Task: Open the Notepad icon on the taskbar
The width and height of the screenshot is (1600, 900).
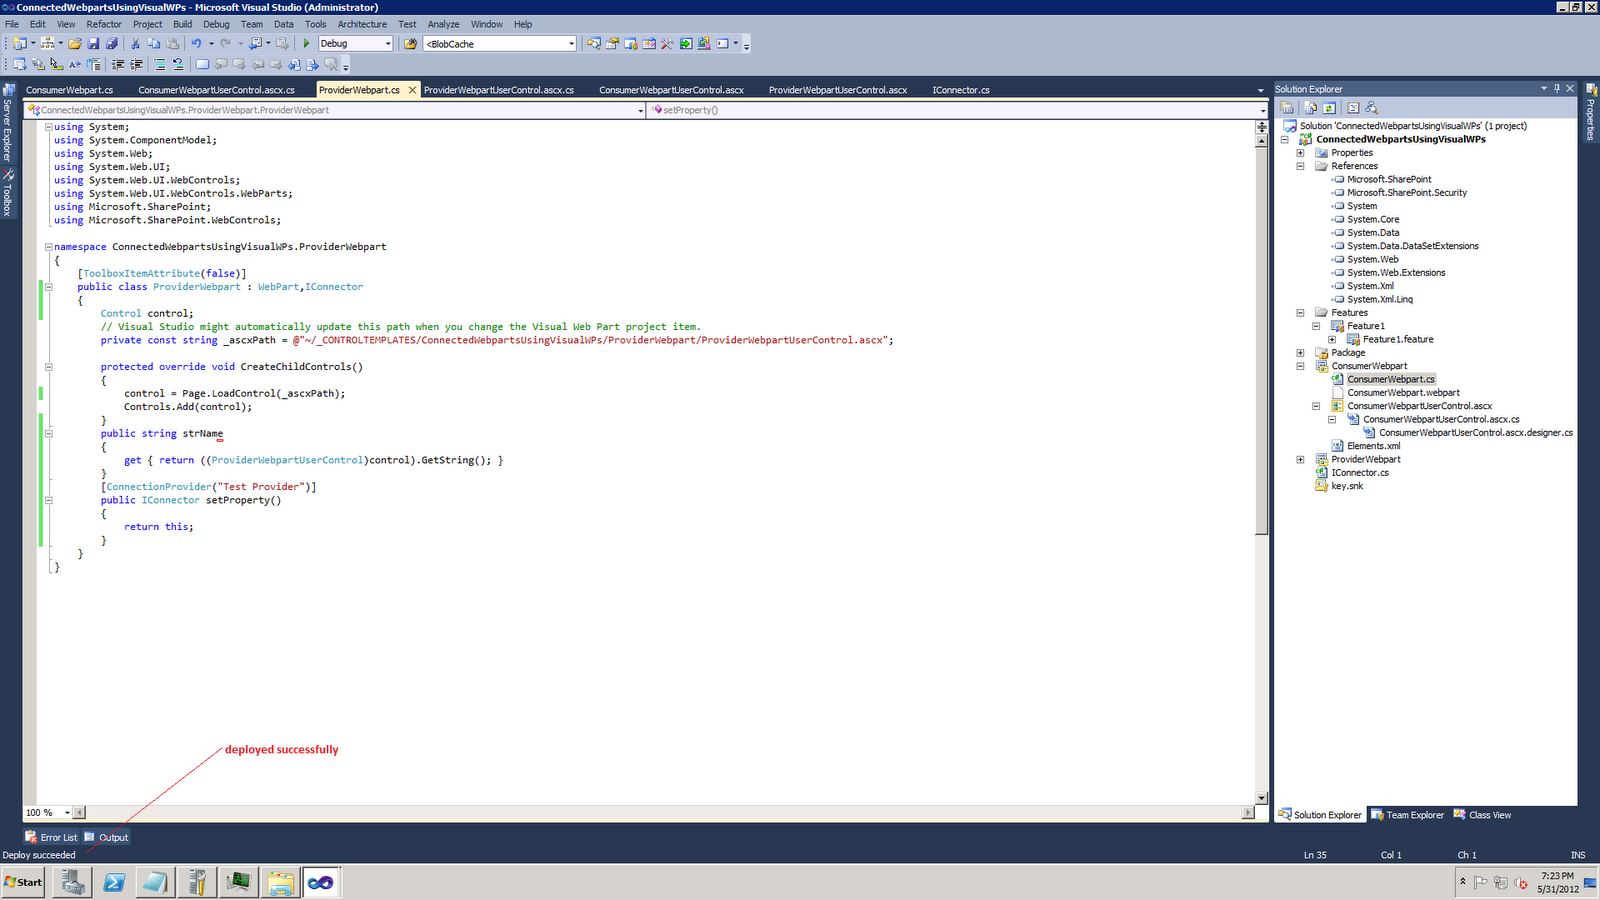Action: click(x=155, y=882)
